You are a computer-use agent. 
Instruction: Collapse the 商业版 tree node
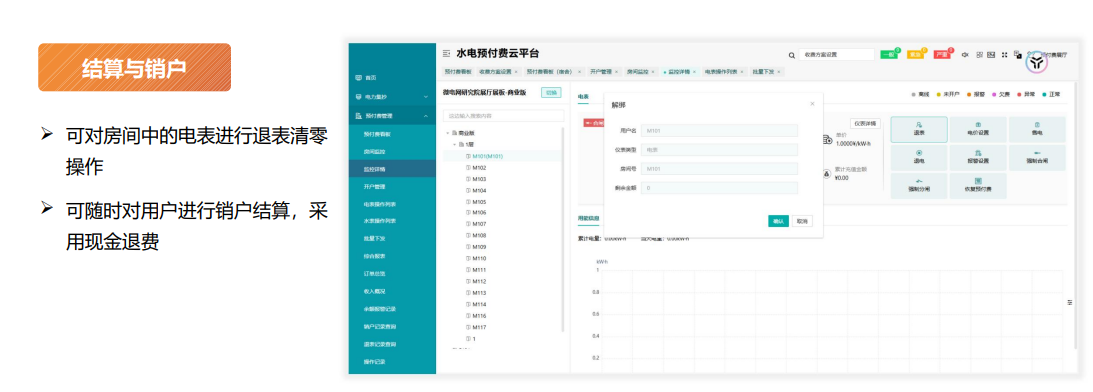tap(447, 133)
